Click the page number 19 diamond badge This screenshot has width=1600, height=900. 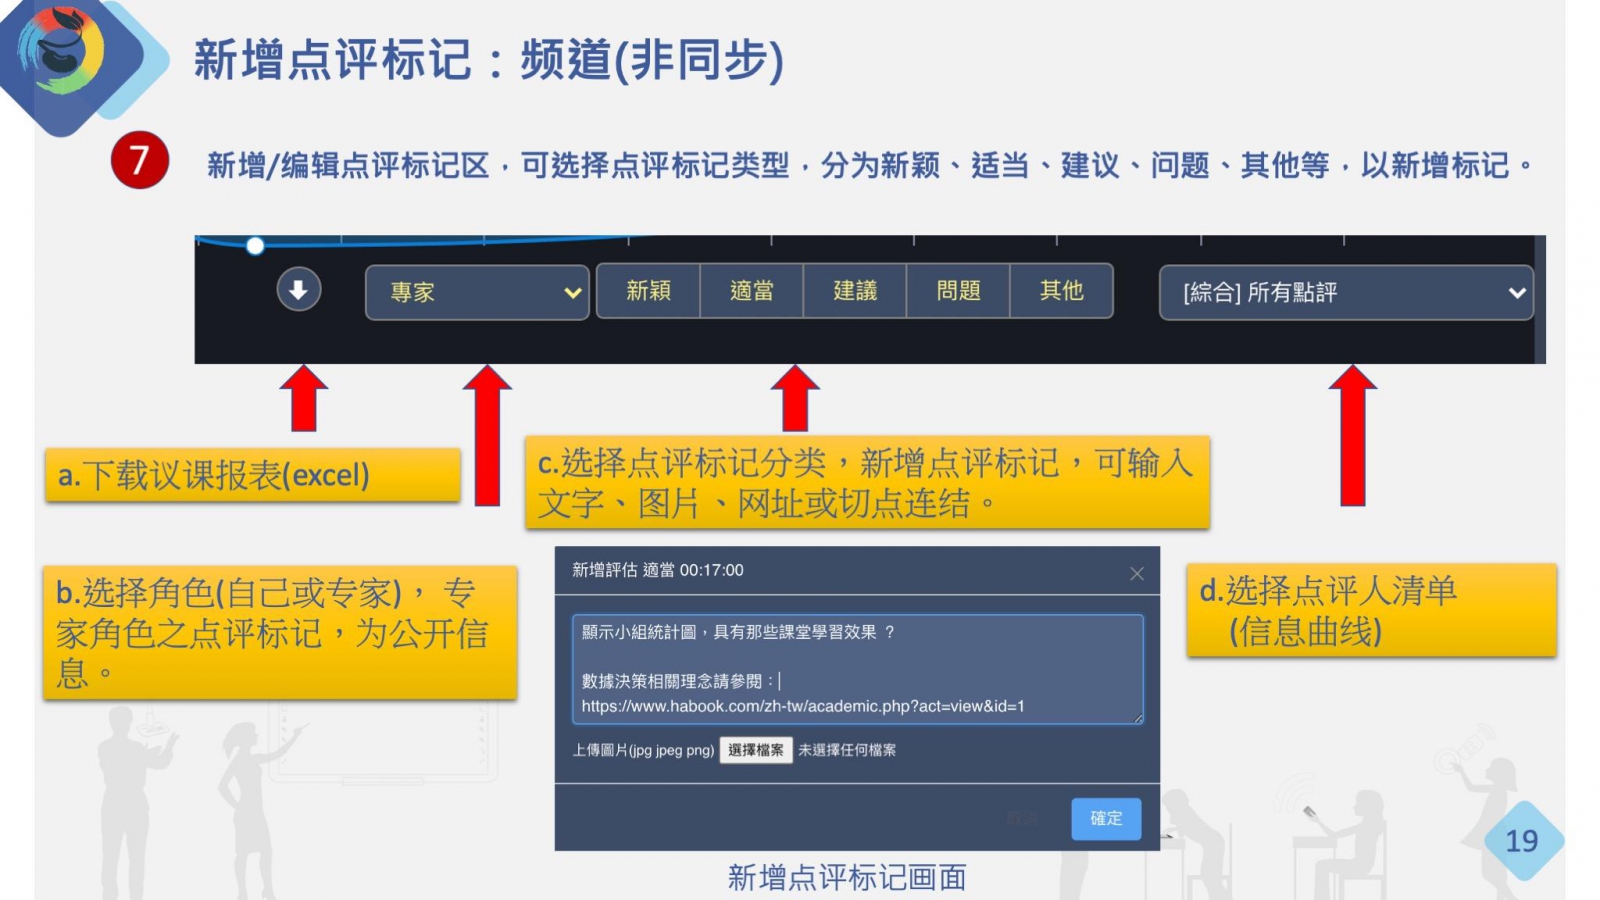[x=1521, y=840]
